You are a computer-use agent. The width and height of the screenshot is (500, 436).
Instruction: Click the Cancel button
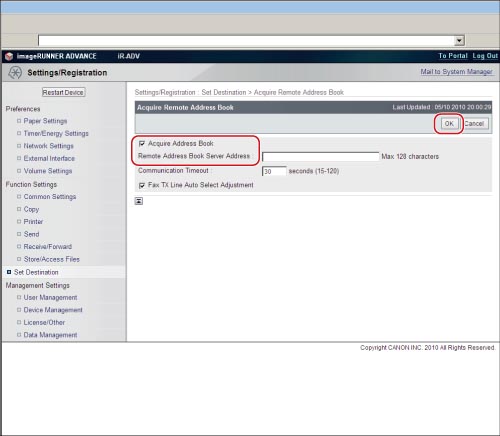474,124
